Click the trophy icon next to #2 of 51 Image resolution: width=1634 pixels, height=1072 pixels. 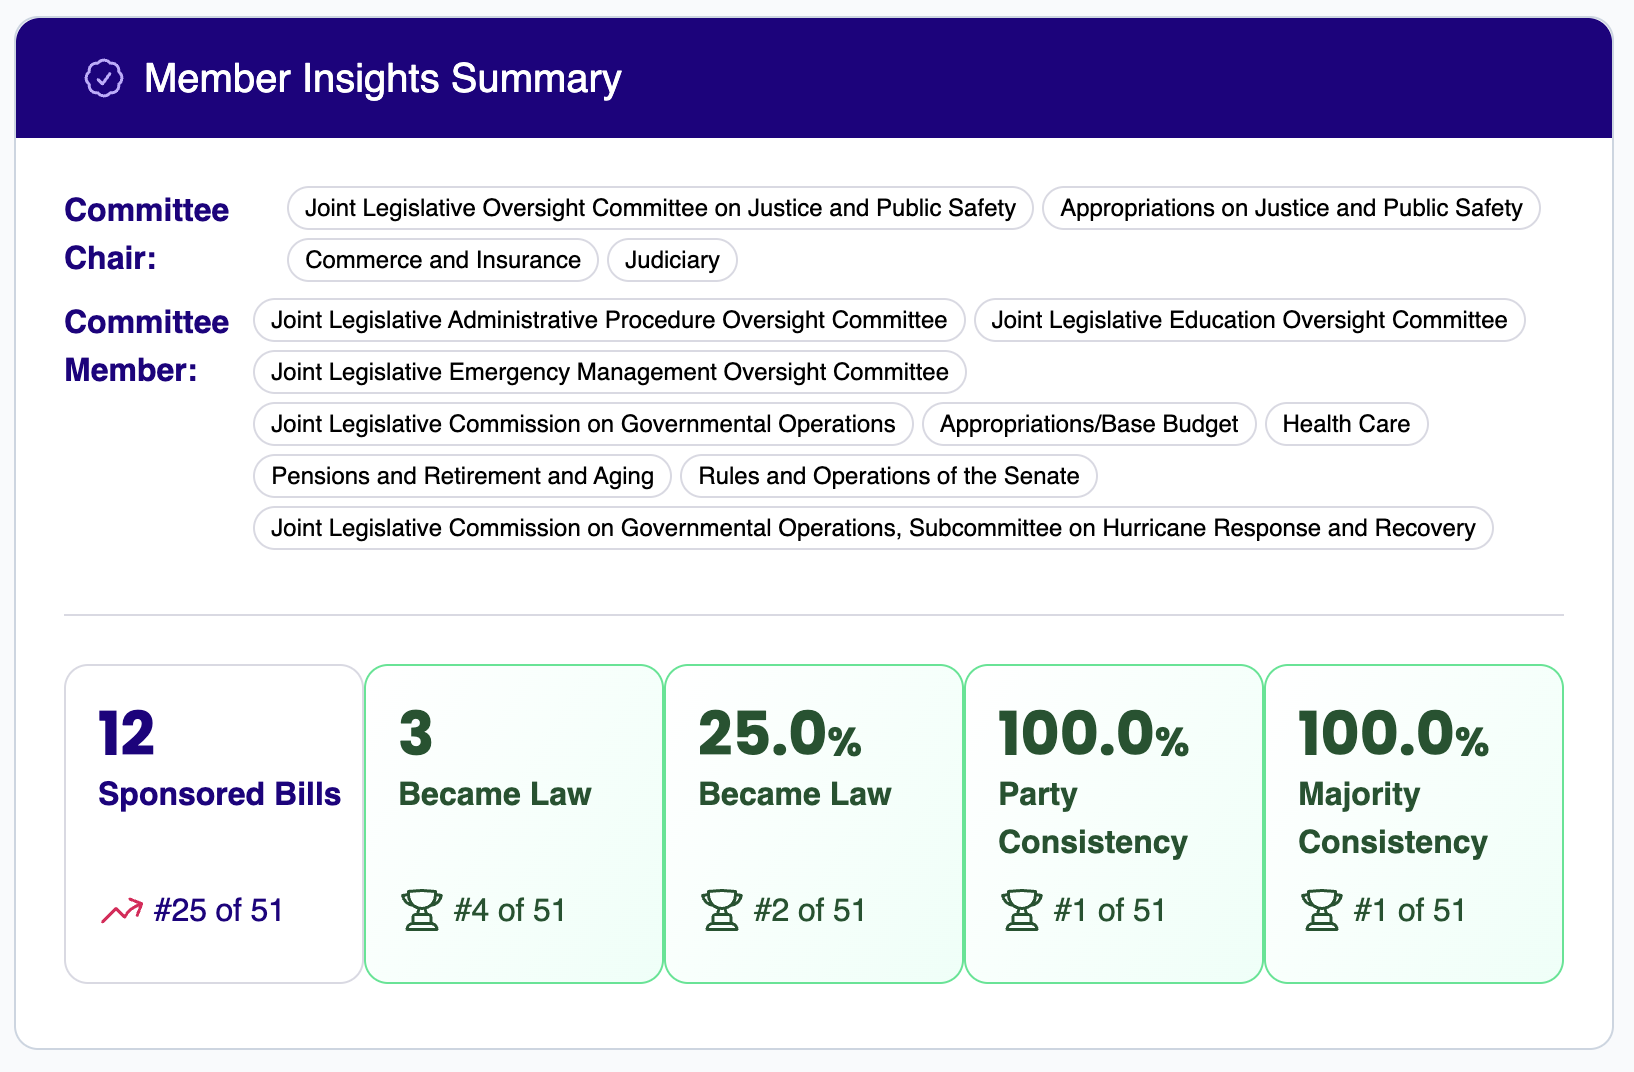(721, 910)
